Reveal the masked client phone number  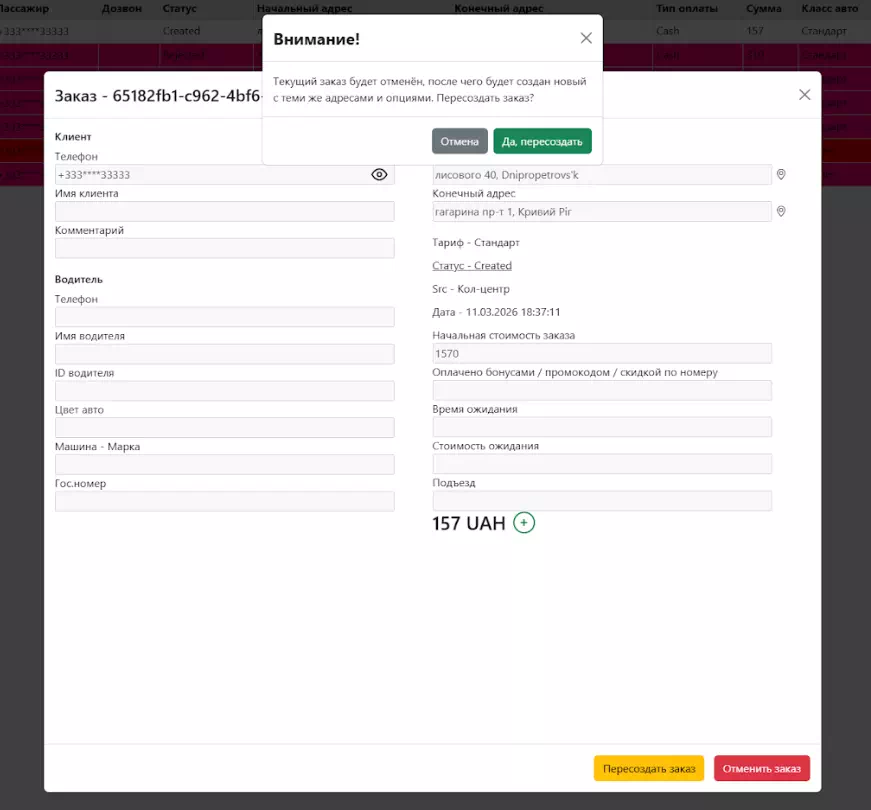pos(379,174)
